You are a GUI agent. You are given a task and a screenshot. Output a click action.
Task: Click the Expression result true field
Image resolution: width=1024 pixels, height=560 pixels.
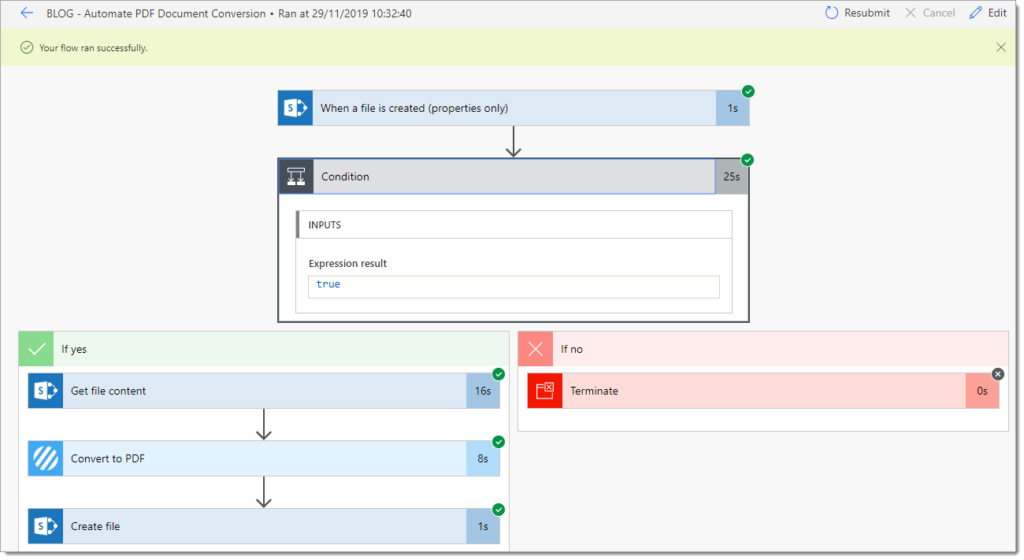[513, 287]
